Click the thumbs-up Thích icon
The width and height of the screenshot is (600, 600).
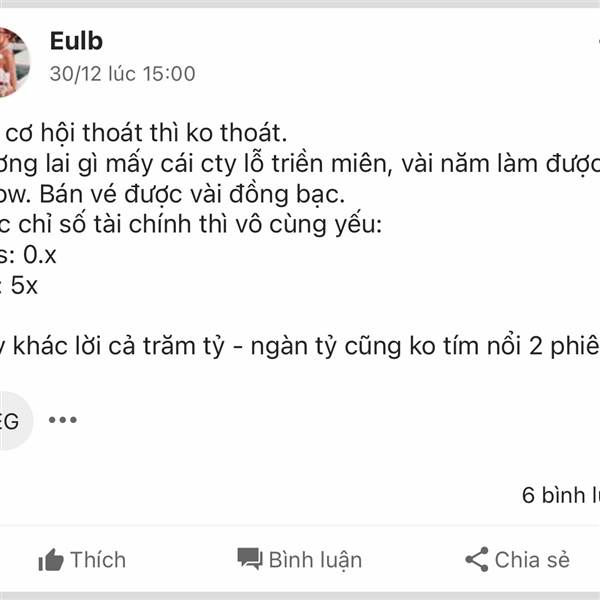pos(51,560)
